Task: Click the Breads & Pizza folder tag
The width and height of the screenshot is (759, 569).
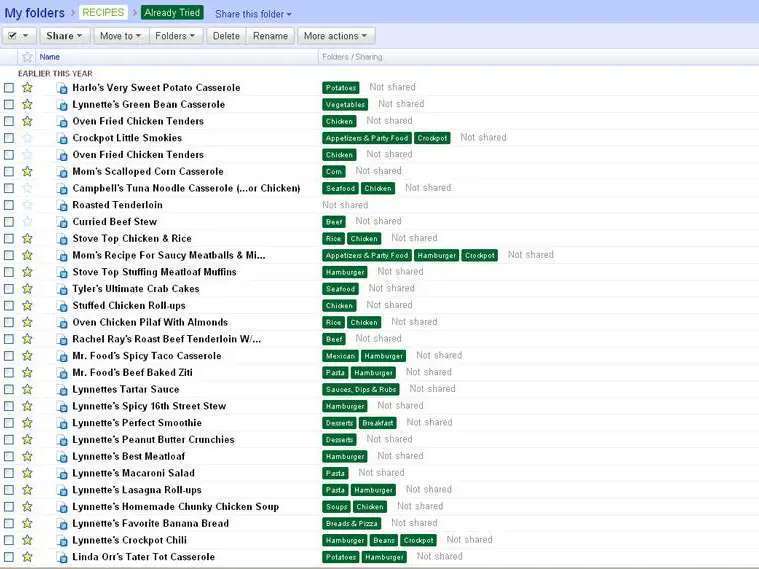Action: 351,523
